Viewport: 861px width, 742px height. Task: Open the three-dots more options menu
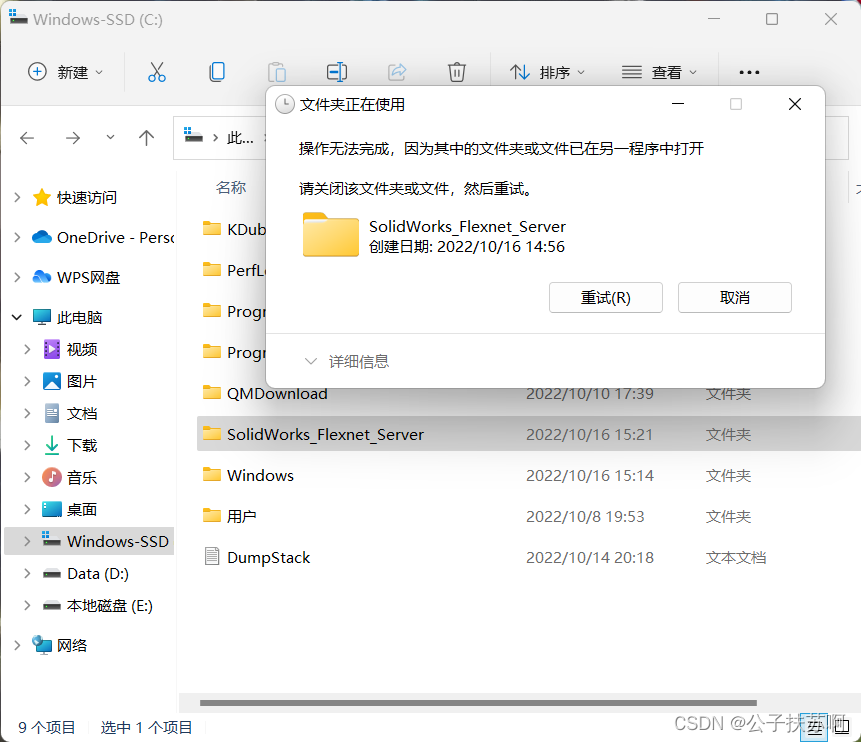click(749, 72)
